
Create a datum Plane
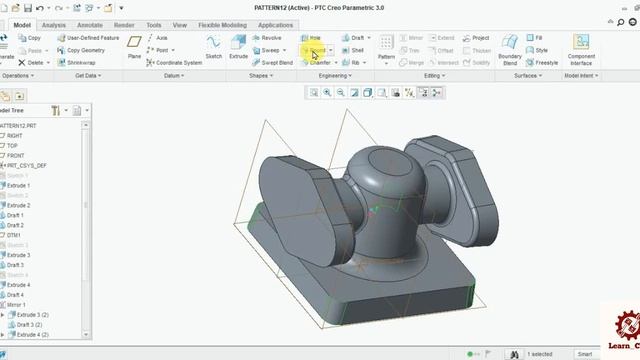coord(134,47)
